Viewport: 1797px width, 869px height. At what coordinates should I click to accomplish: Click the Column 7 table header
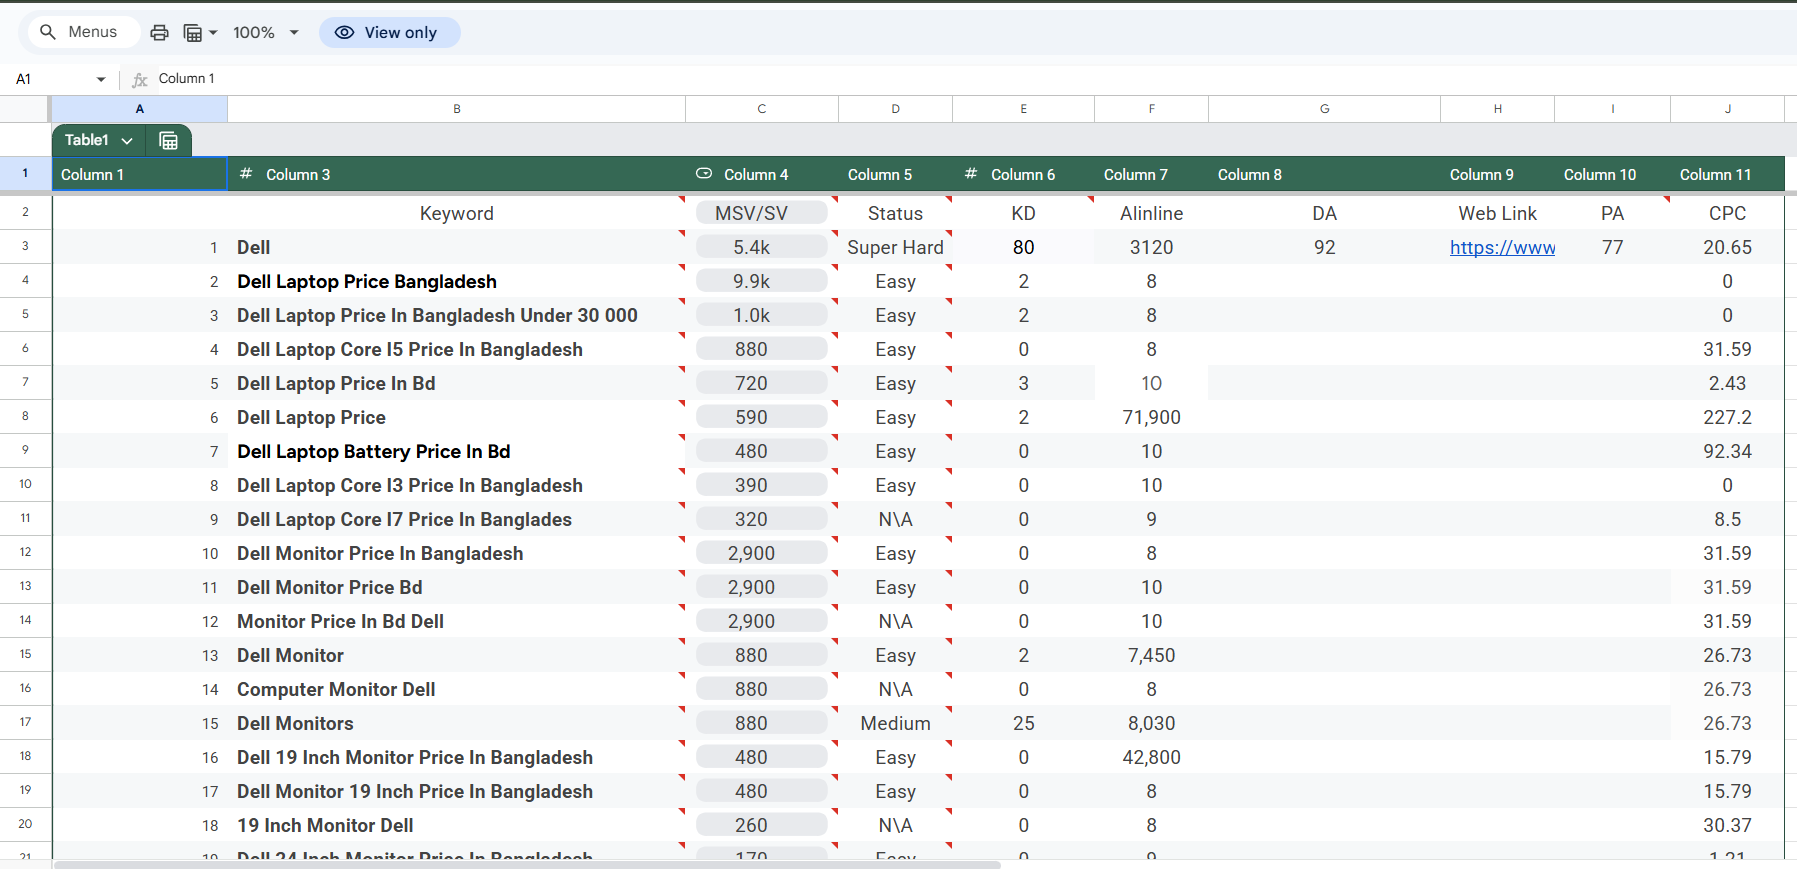1151,174
